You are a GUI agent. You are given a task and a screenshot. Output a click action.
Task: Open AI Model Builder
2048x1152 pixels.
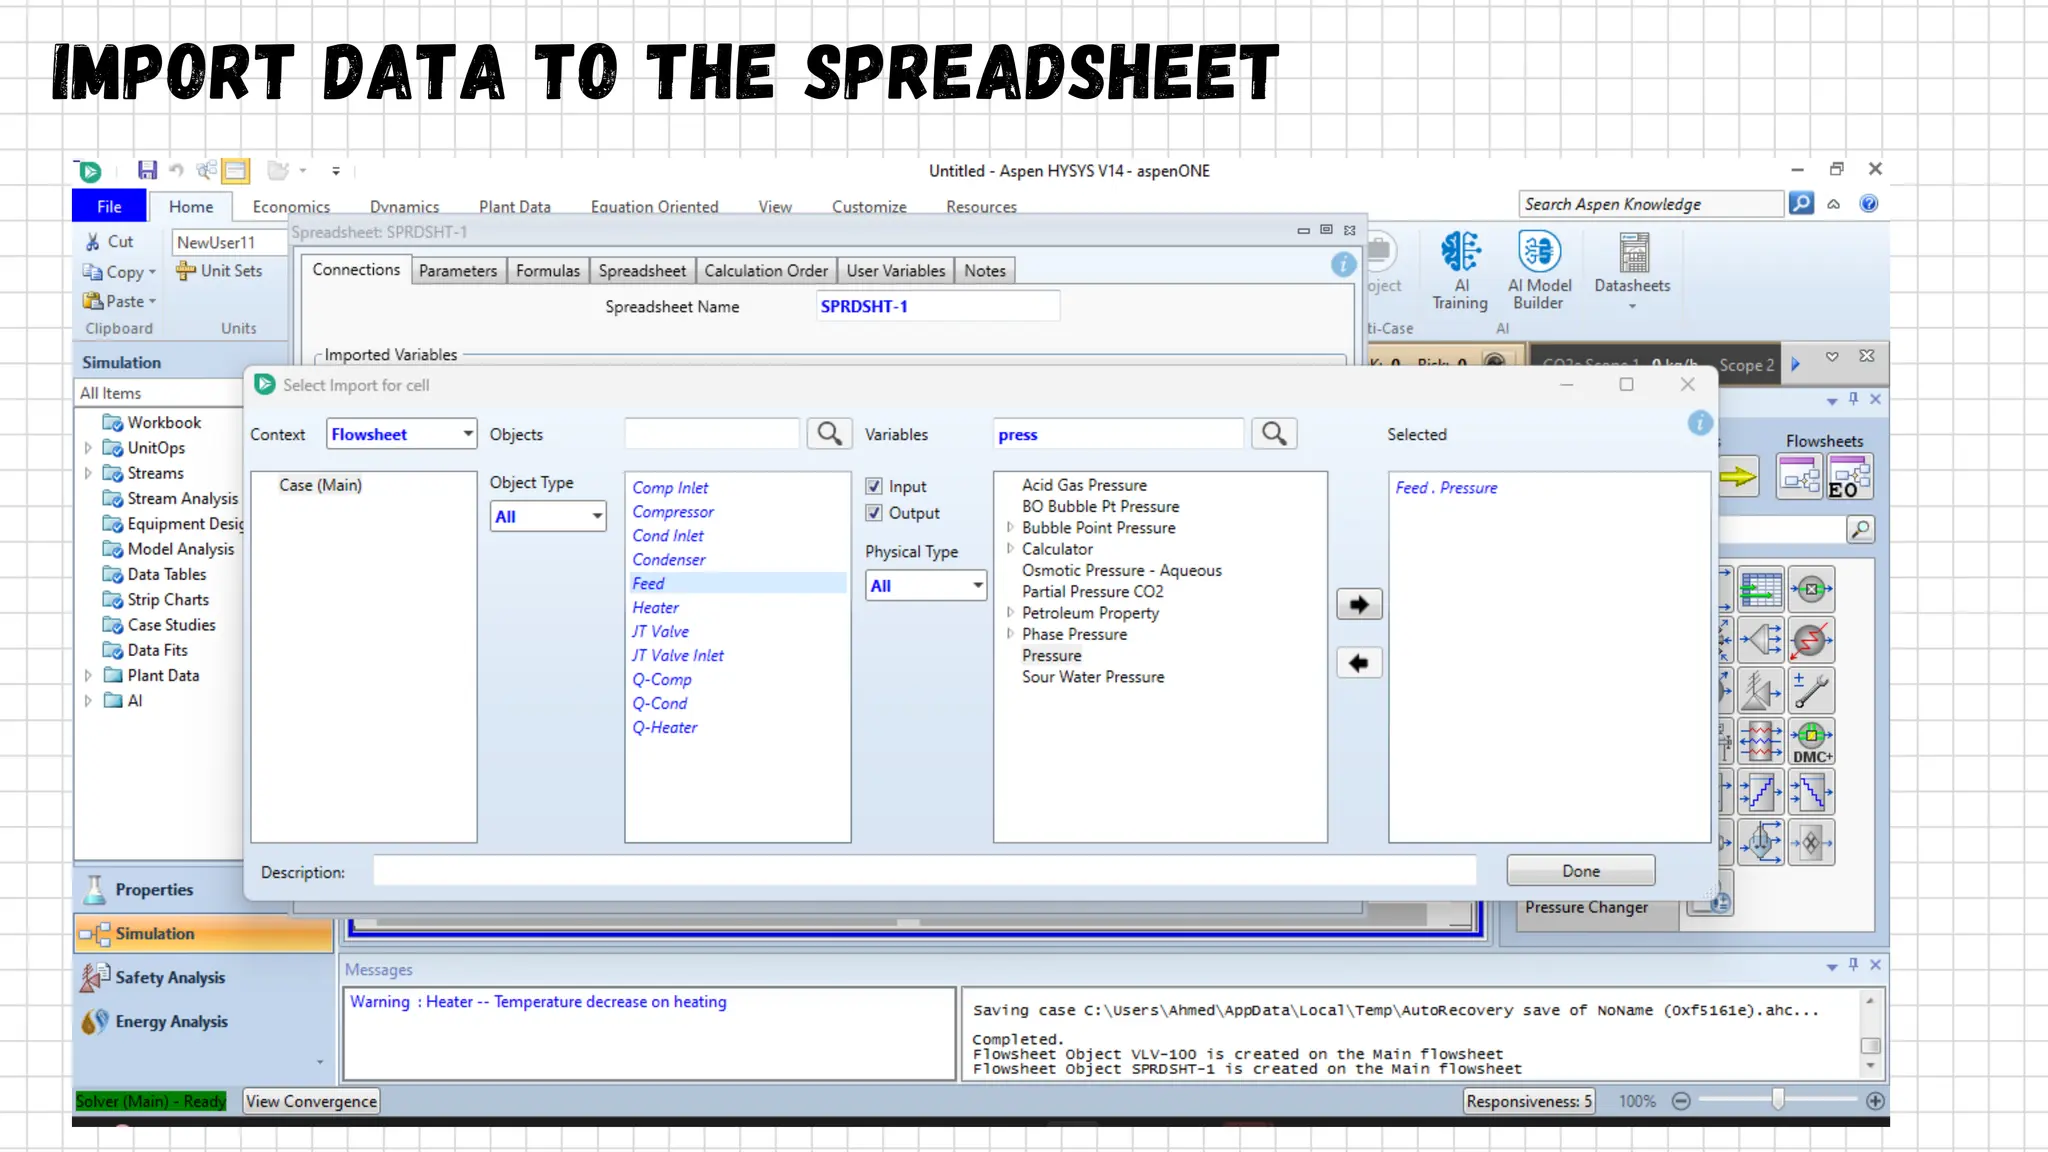coord(1539,271)
